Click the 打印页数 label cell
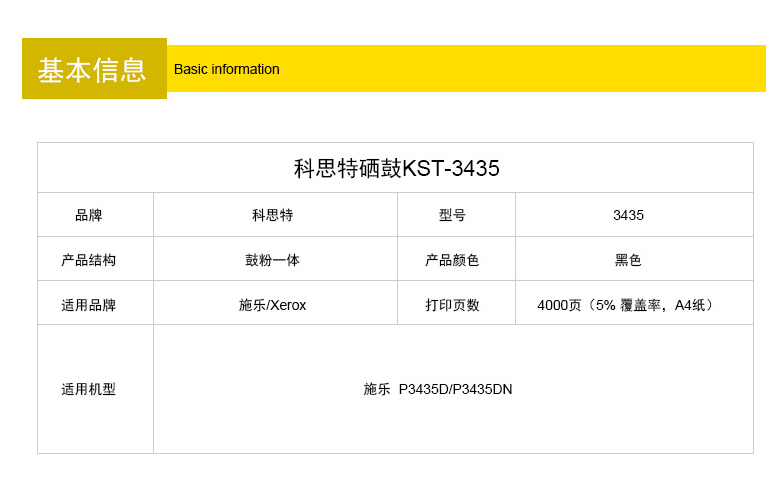Image resolution: width=766 pixels, height=494 pixels. coord(452,305)
